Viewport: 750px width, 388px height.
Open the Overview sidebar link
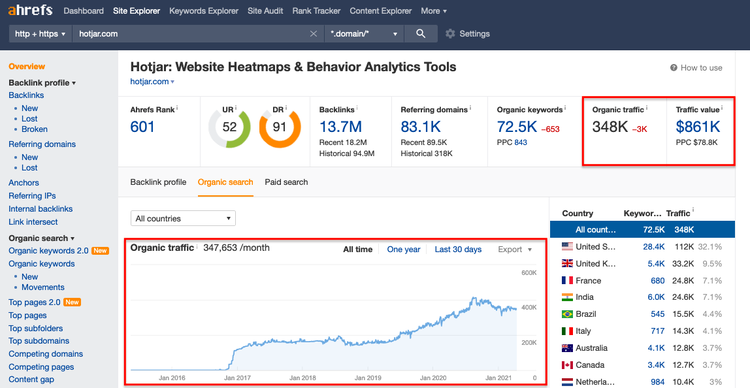point(27,67)
